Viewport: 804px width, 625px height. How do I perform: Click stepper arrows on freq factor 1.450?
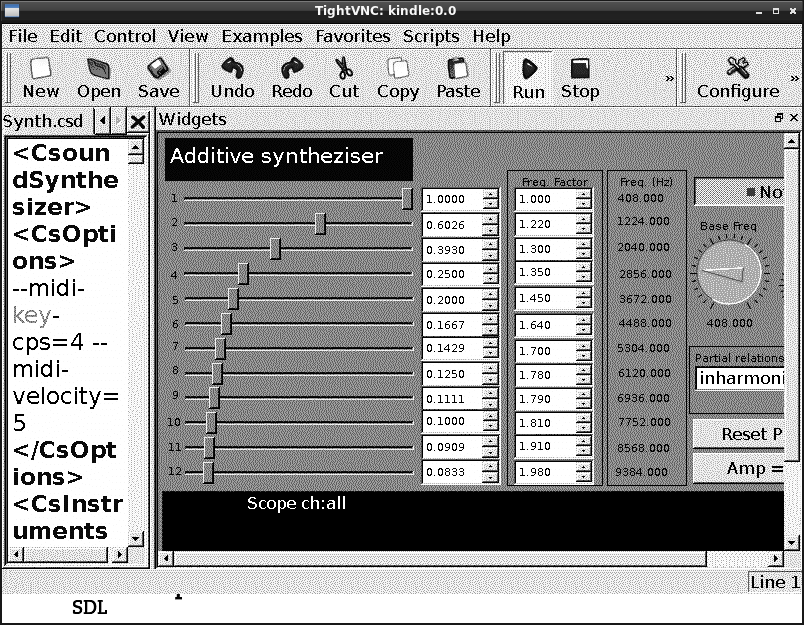tap(583, 298)
